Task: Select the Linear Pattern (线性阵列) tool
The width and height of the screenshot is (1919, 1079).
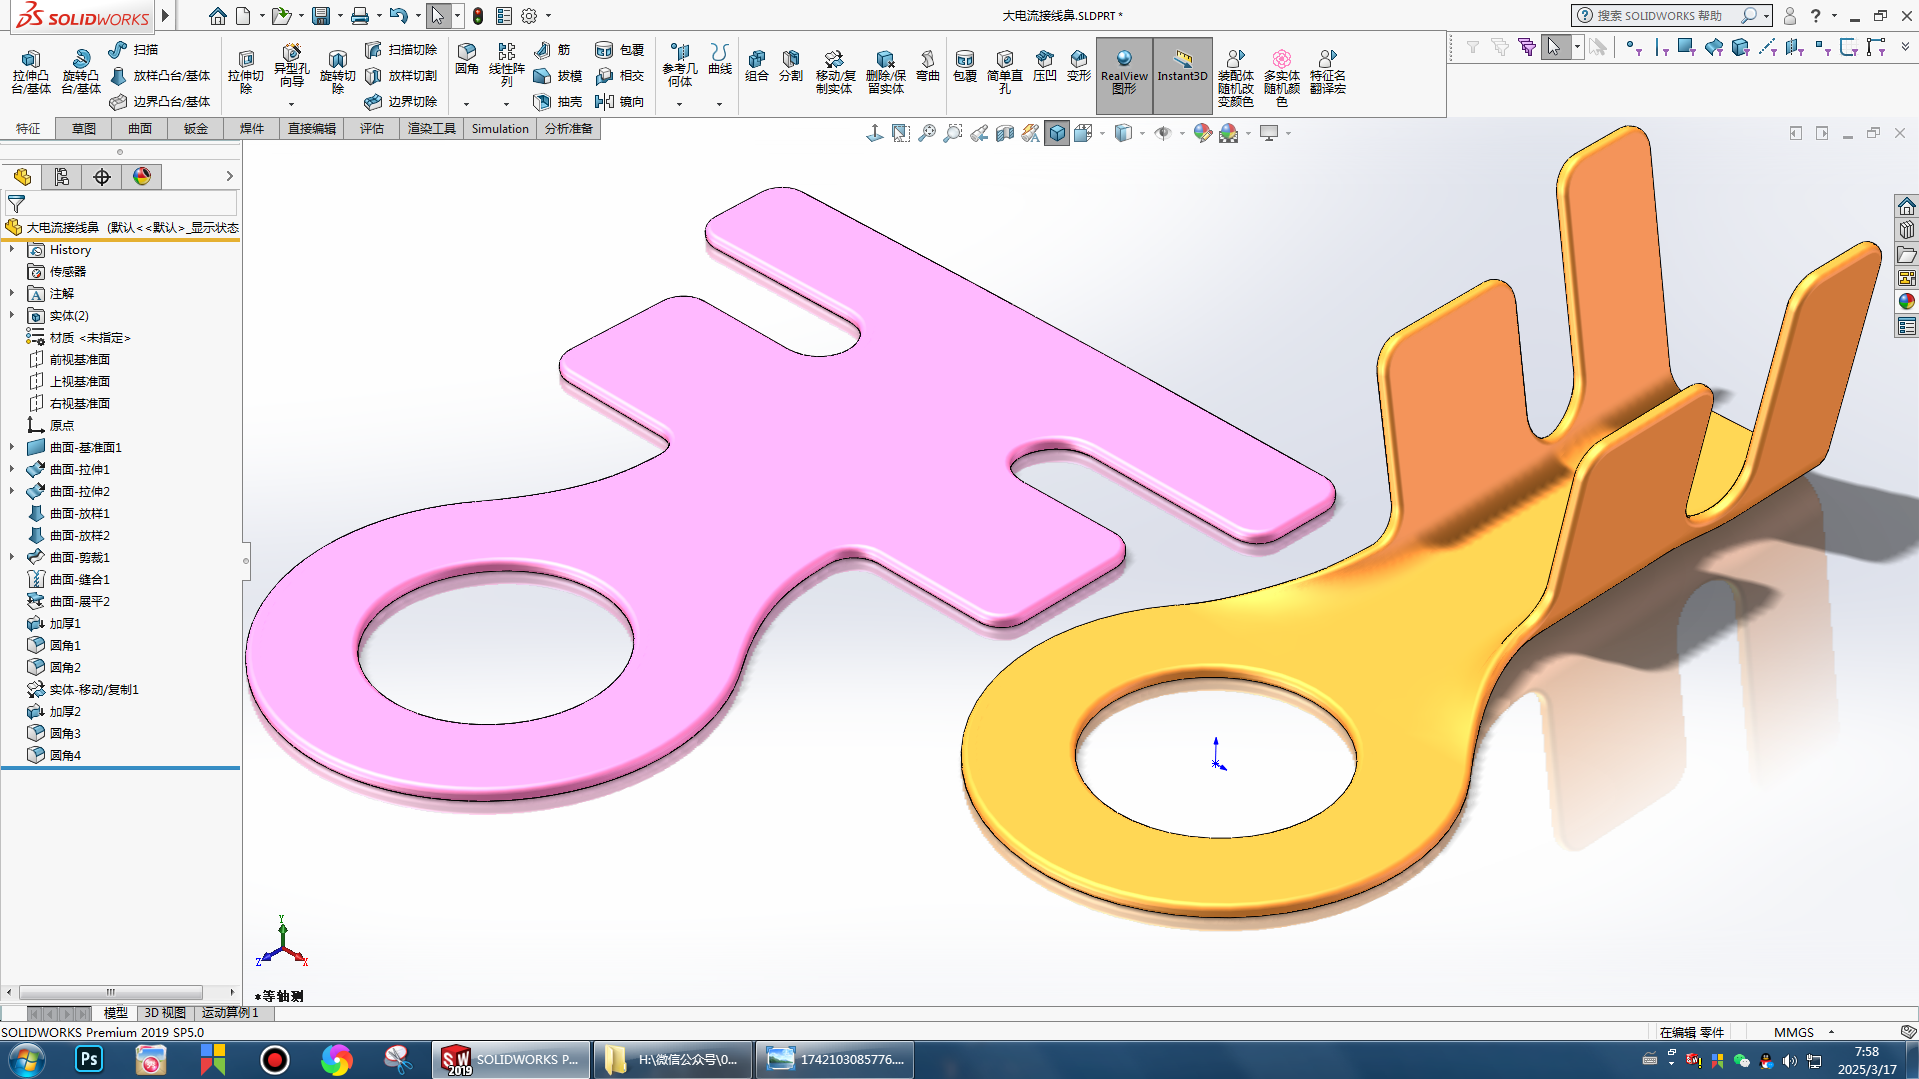Action: pos(506,65)
